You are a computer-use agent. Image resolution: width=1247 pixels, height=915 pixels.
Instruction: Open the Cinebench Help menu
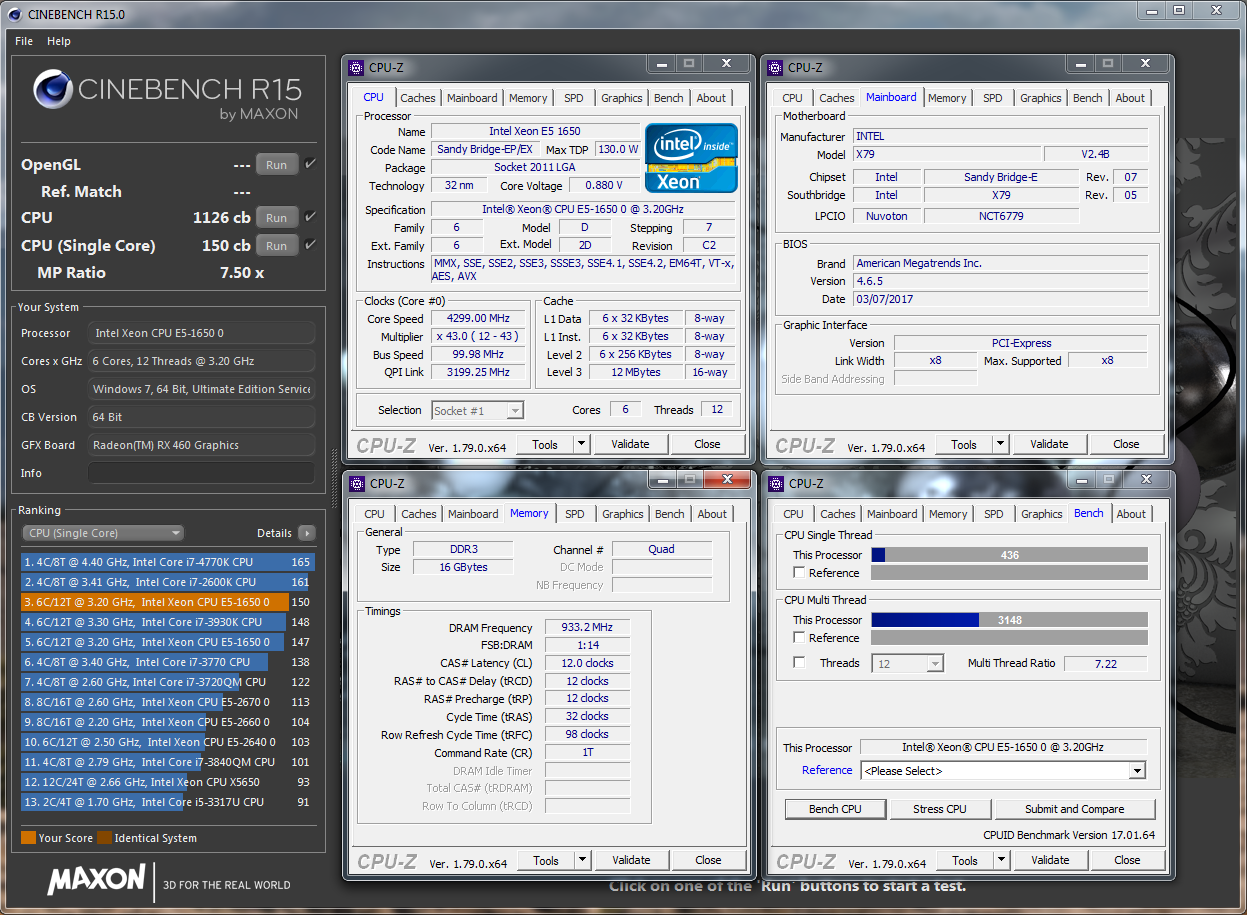point(59,41)
